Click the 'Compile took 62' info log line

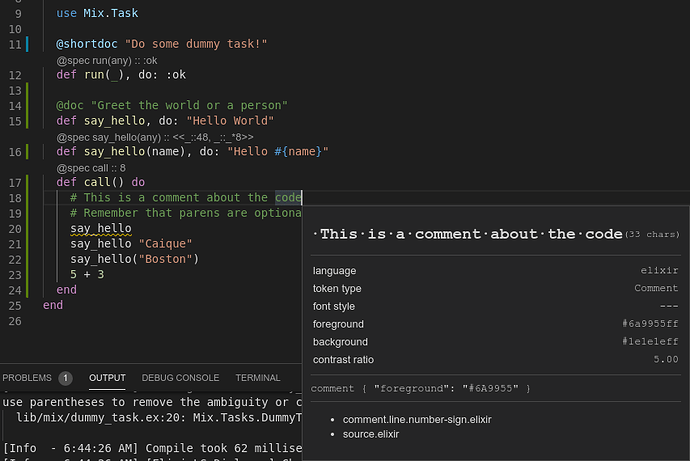click(x=152, y=448)
